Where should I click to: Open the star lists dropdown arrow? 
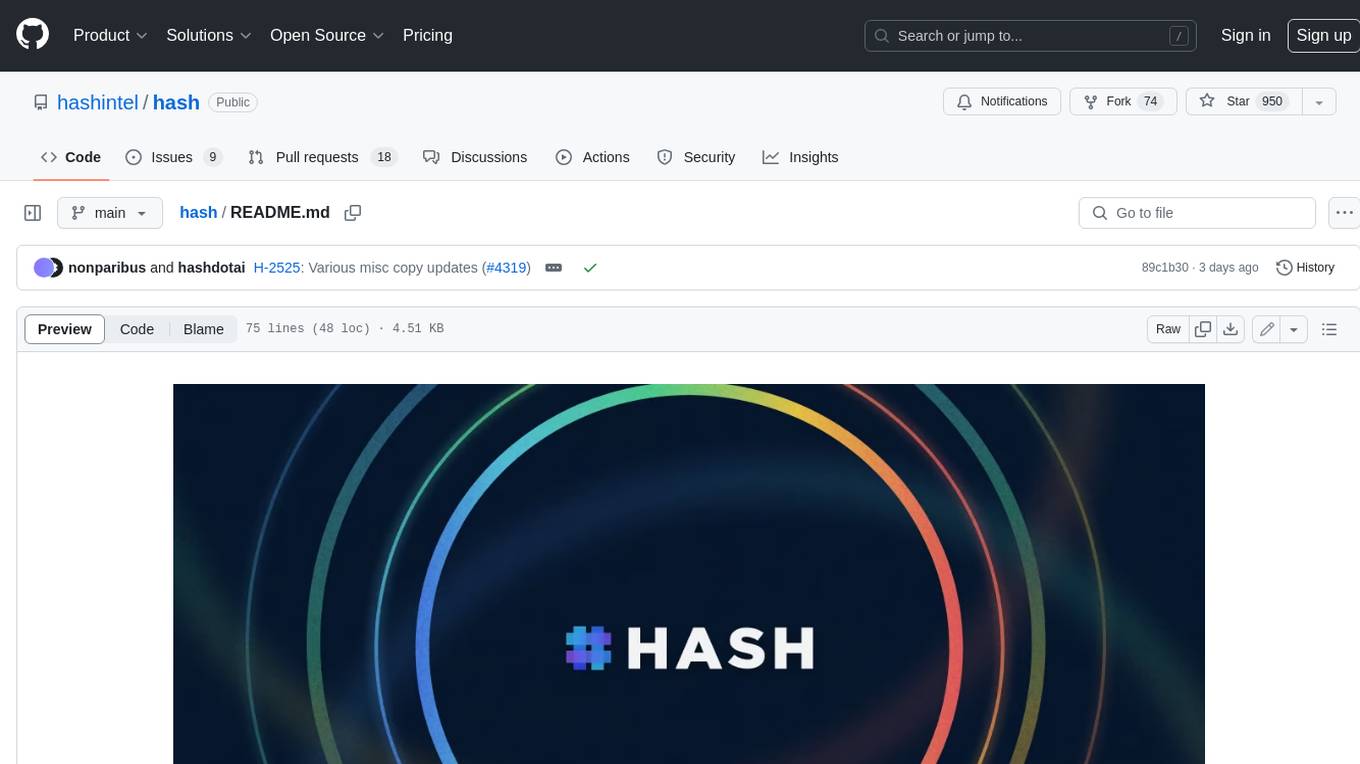pyautogui.click(x=1319, y=102)
